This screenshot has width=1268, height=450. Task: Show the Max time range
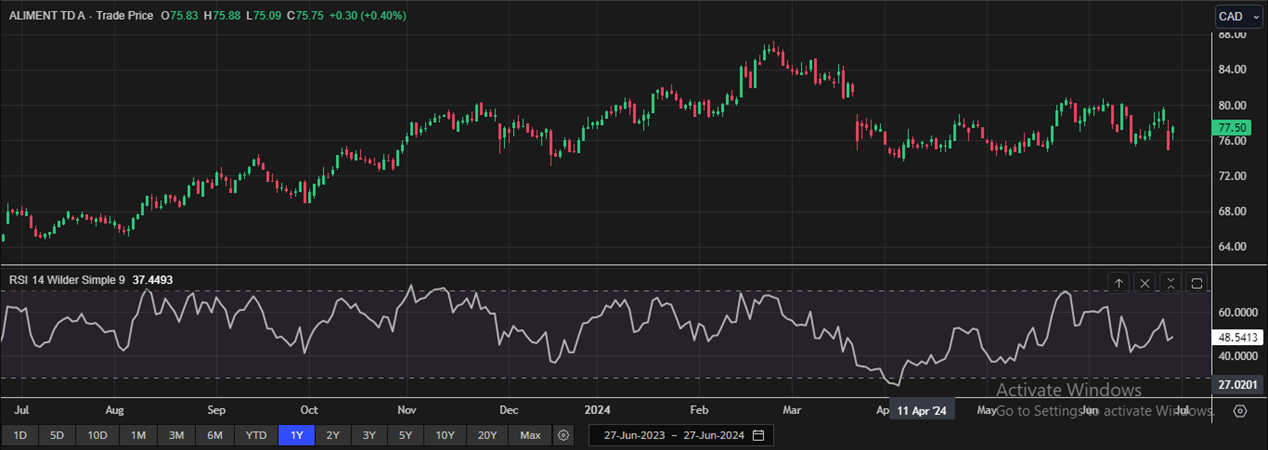click(530, 435)
